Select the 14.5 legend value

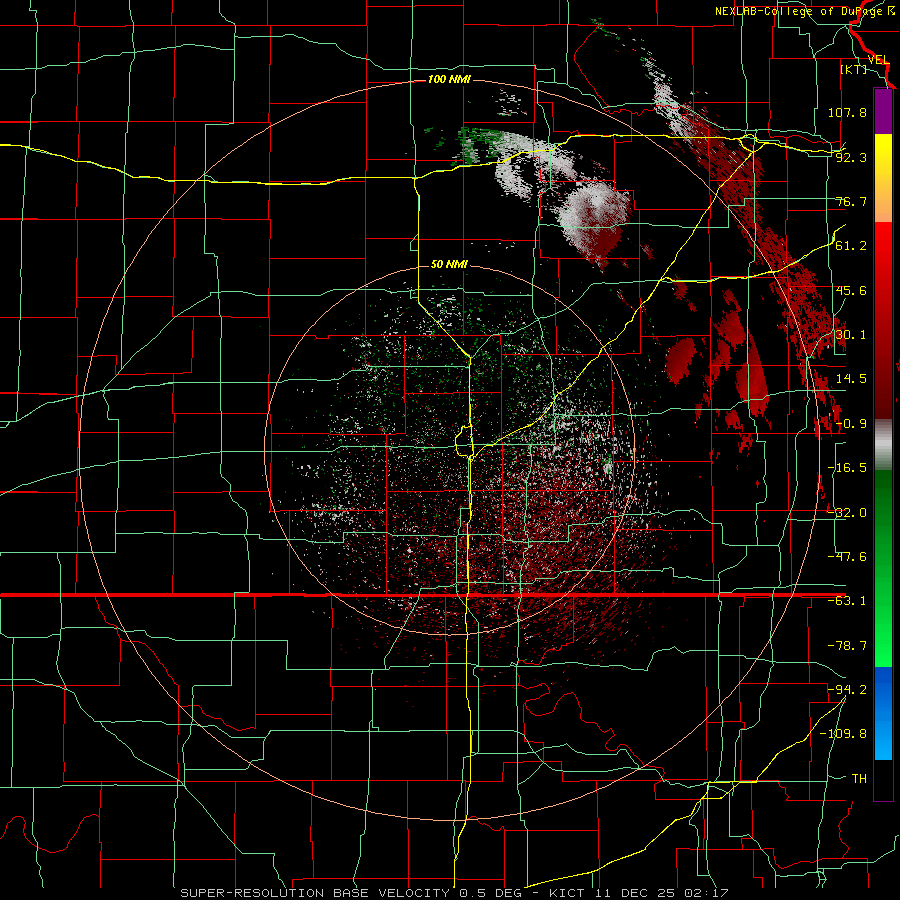click(851, 379)
